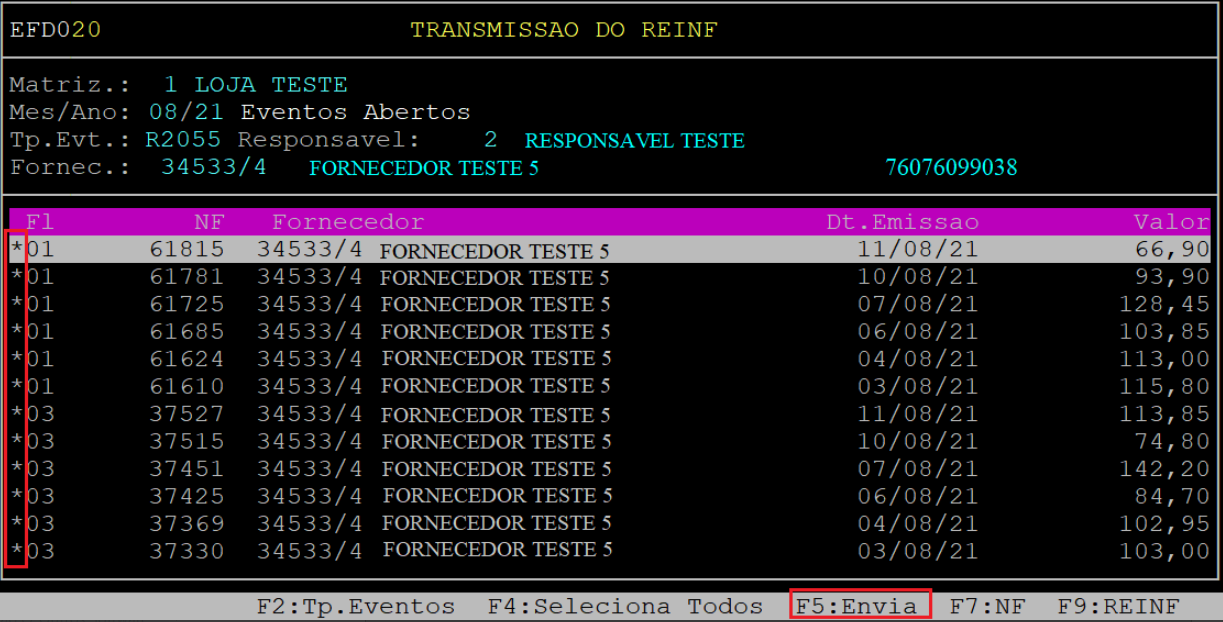Screen dimensions: 1223x622
Task: Click NF number 37451
Action: [x=187, y=469]
